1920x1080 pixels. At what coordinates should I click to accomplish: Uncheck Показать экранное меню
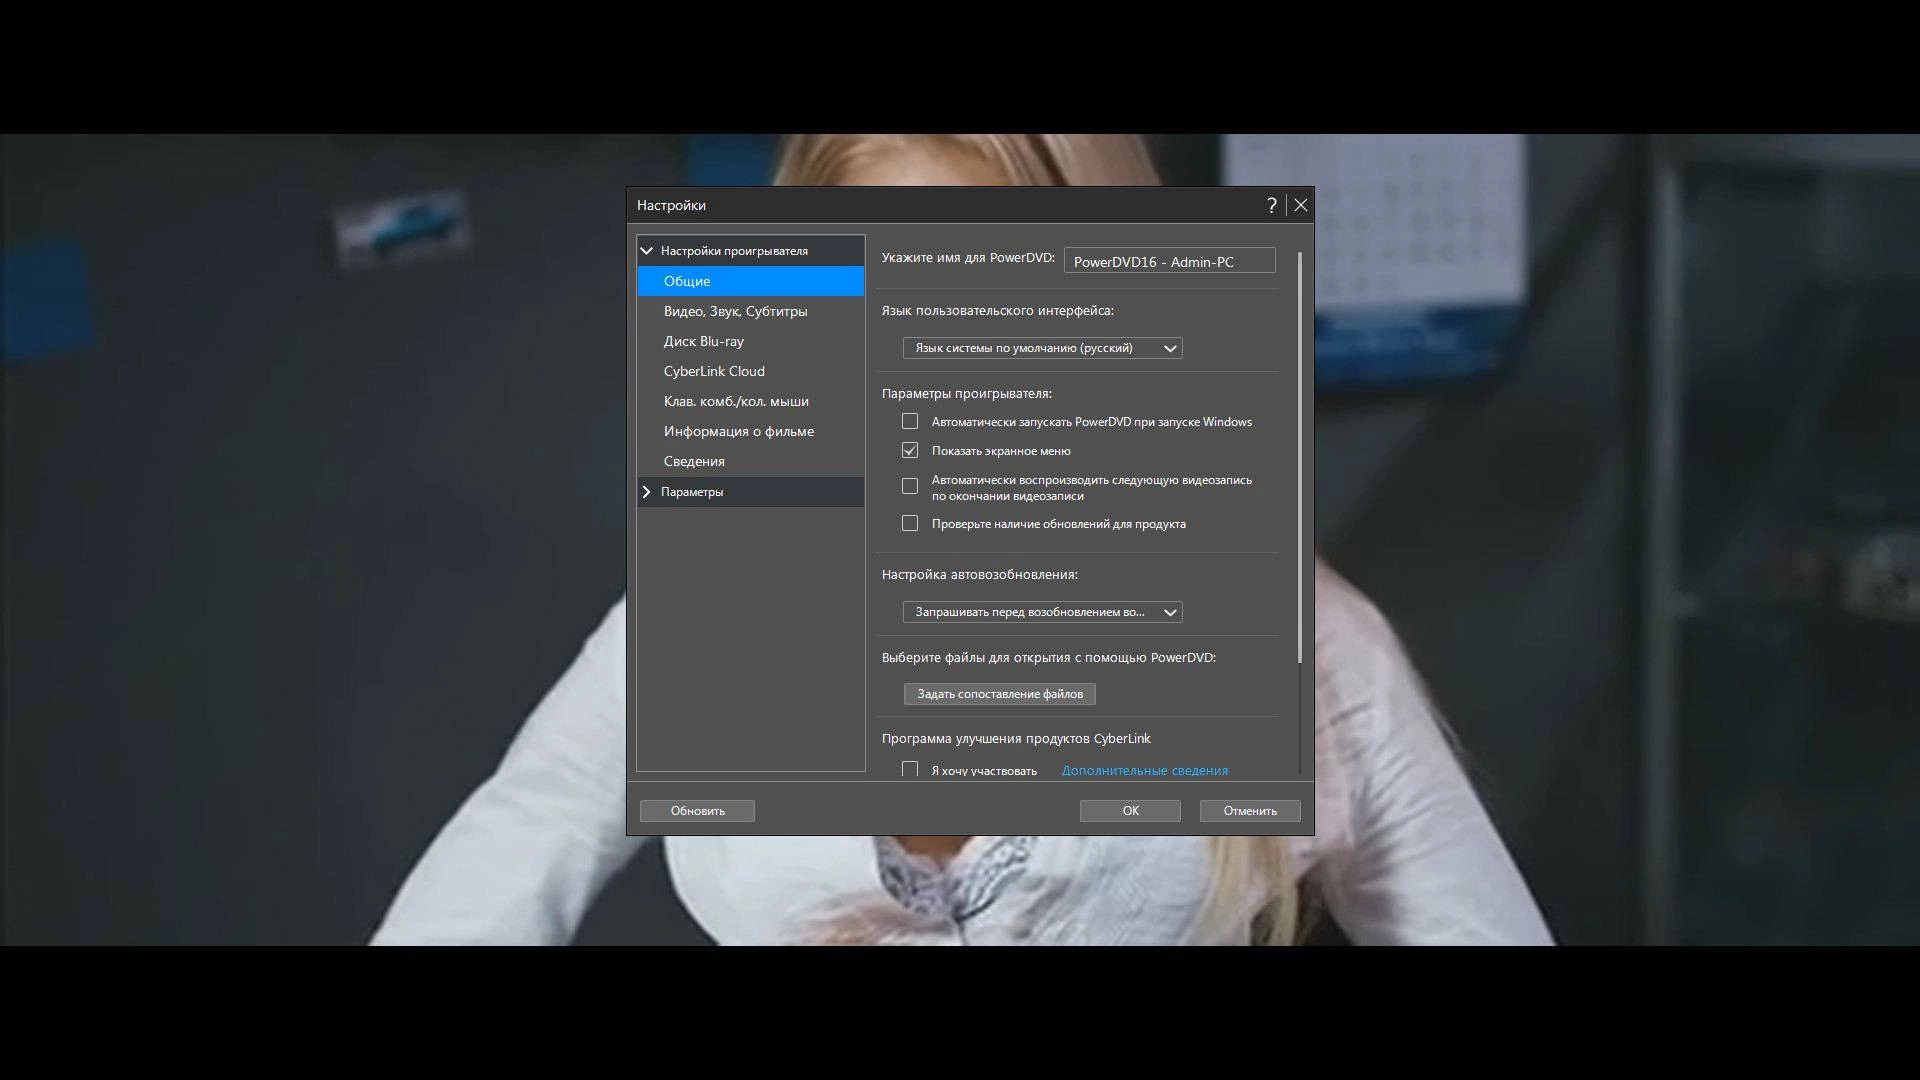[x=910, y=451]
